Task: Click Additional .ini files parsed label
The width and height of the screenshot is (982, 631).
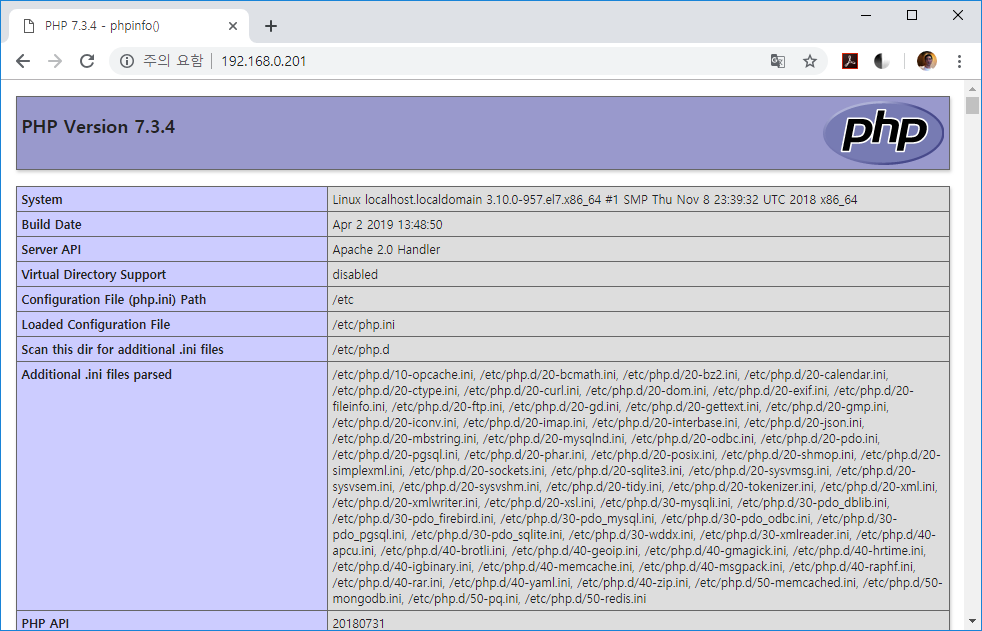Action: 96,375
